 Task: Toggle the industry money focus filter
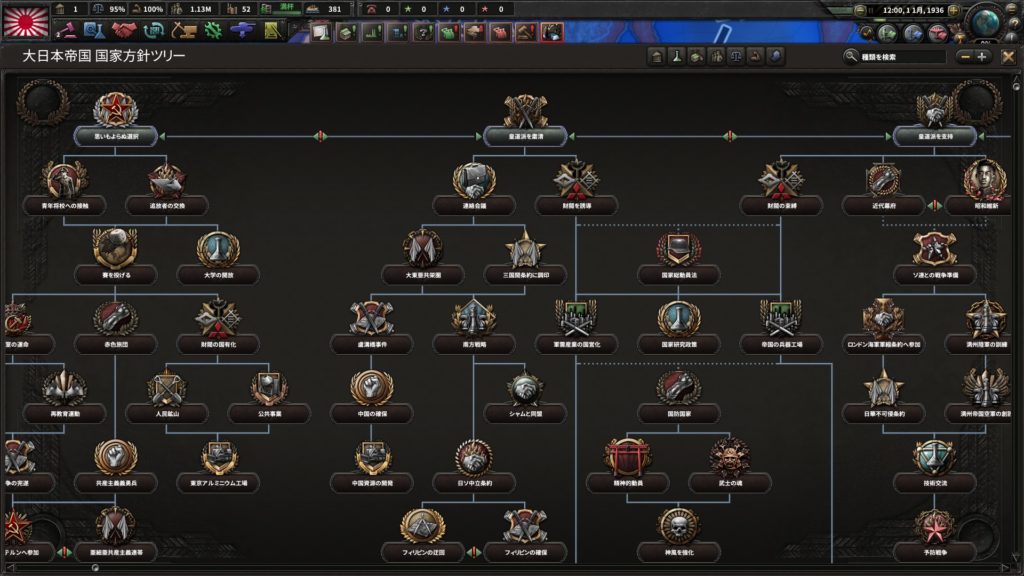tap(697, 57)
